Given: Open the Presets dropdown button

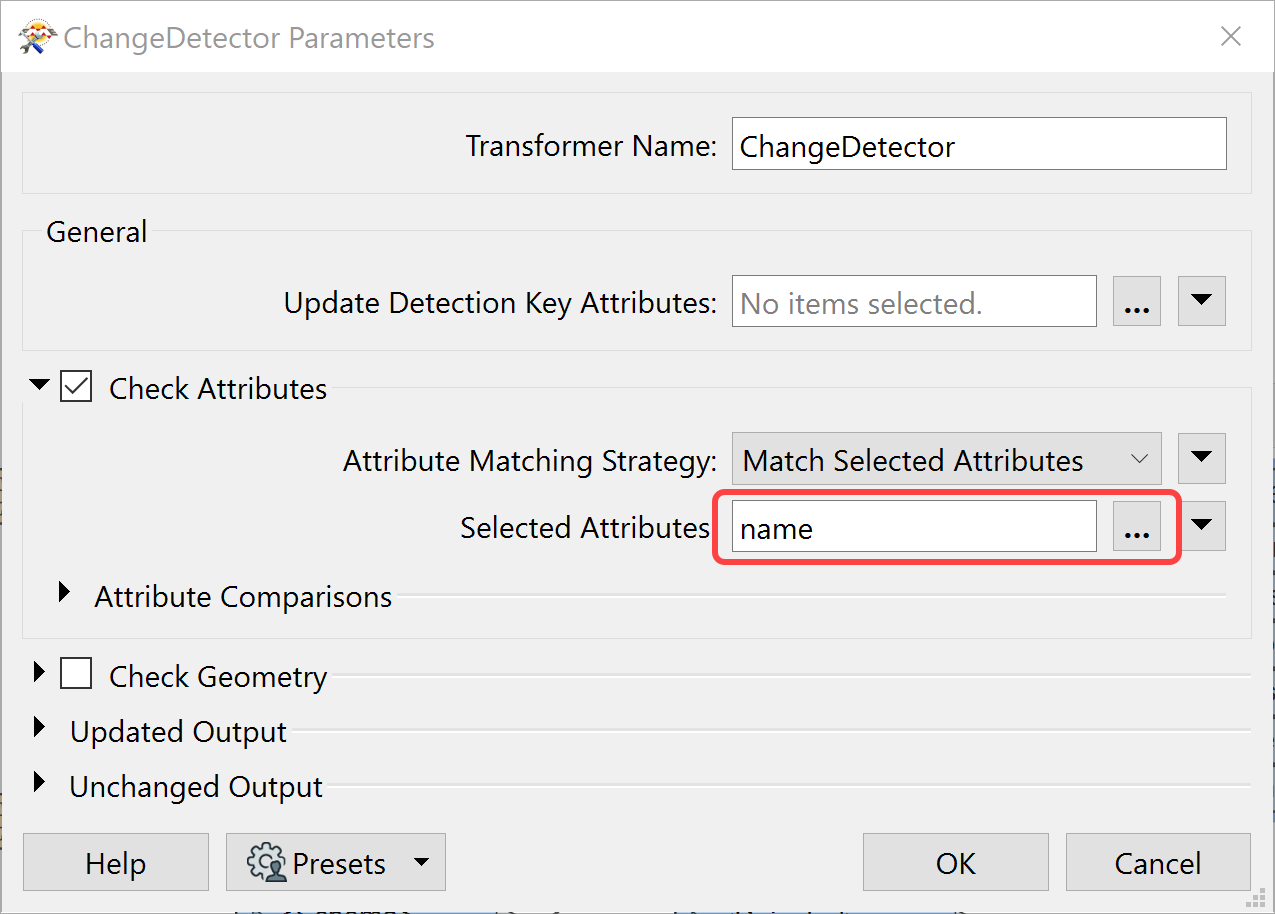Looking at the screenshot, I should coord(335,862).
